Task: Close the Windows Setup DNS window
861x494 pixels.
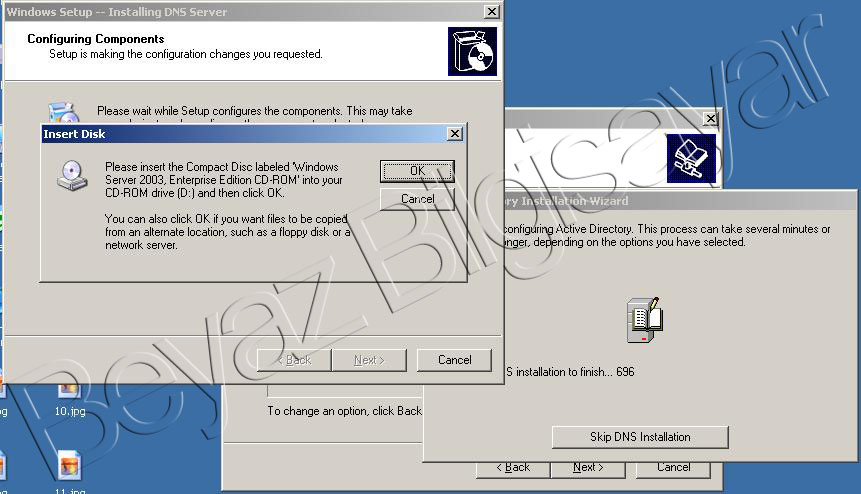Action: [492, 12]
